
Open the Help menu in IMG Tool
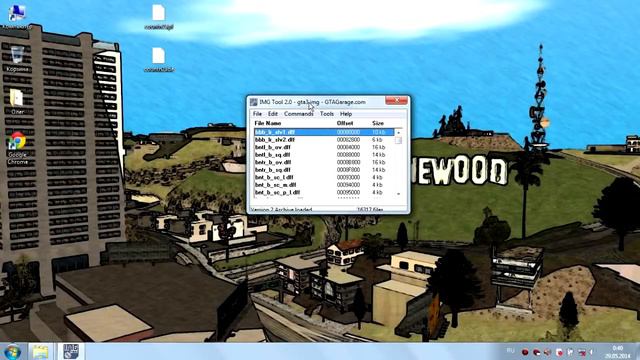(346, 114)
